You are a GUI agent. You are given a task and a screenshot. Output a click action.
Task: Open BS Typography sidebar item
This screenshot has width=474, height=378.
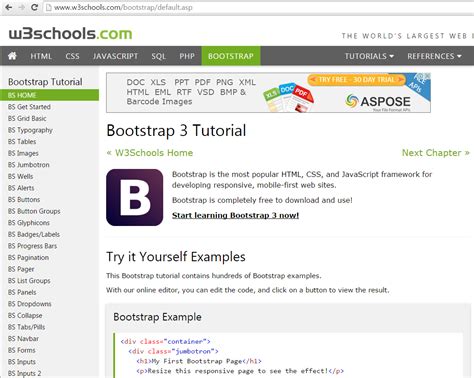point(30,130)
